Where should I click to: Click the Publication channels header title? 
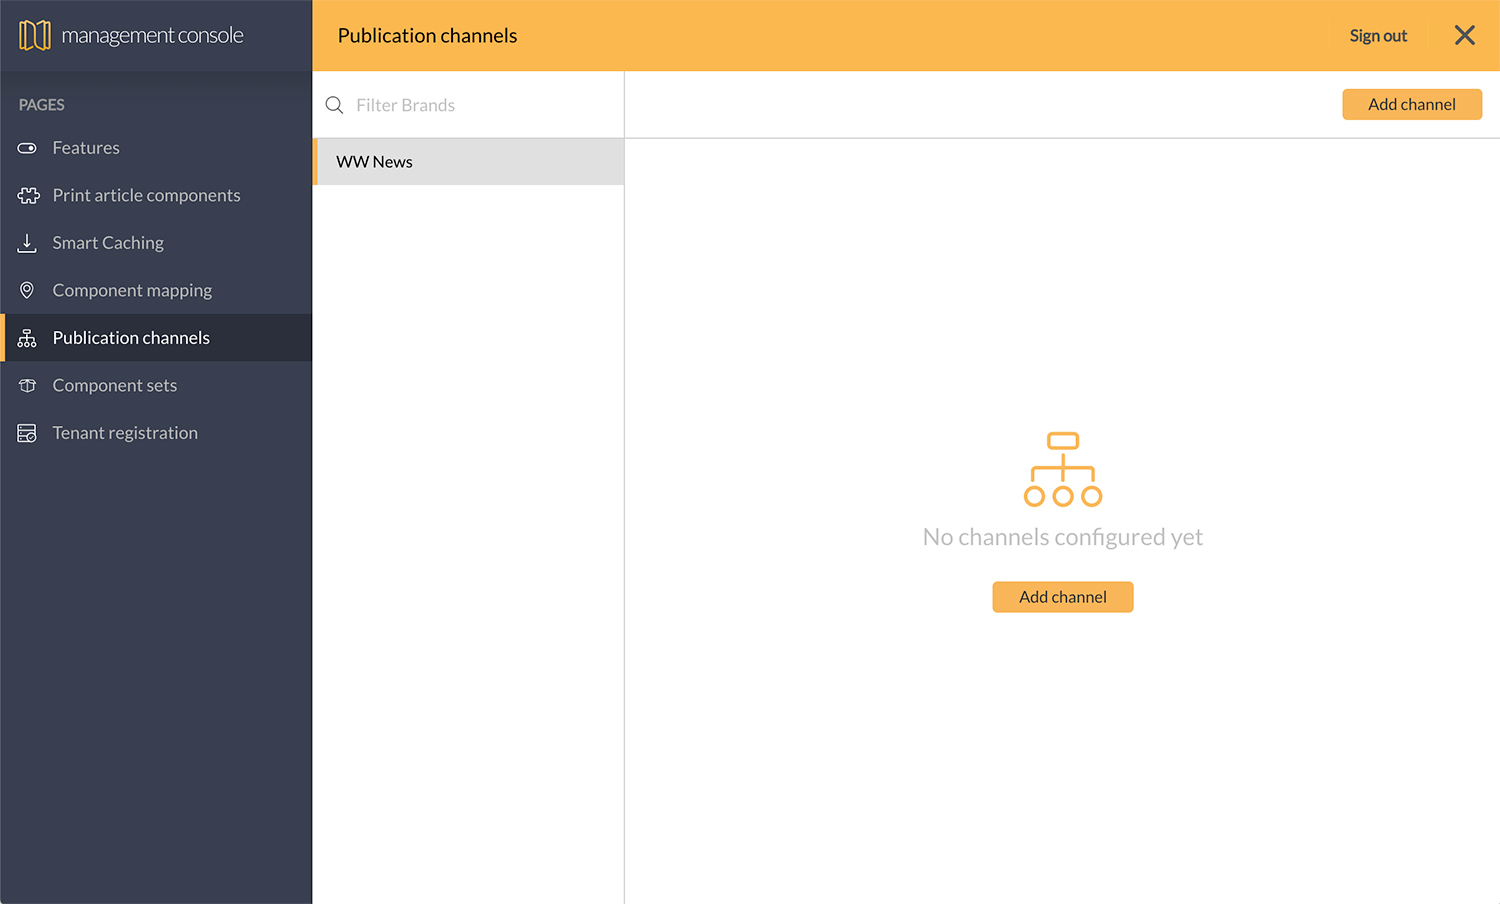point(427,35)
